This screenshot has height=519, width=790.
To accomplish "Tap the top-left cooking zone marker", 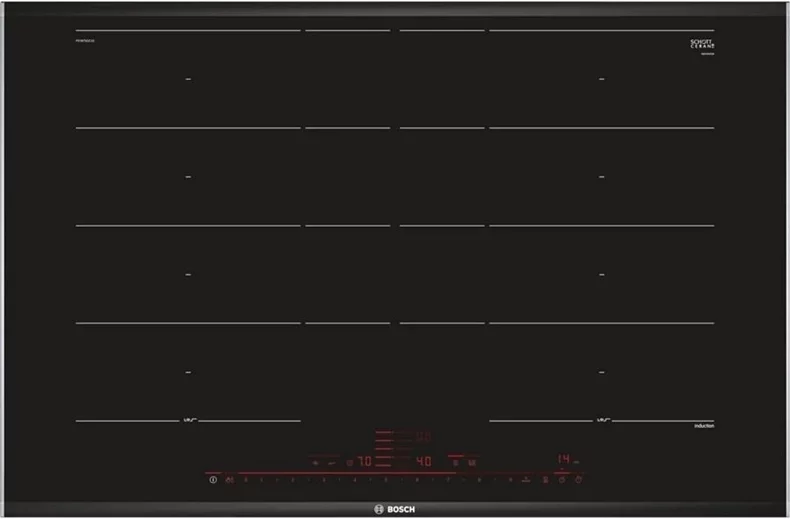I will pos(187,79).
